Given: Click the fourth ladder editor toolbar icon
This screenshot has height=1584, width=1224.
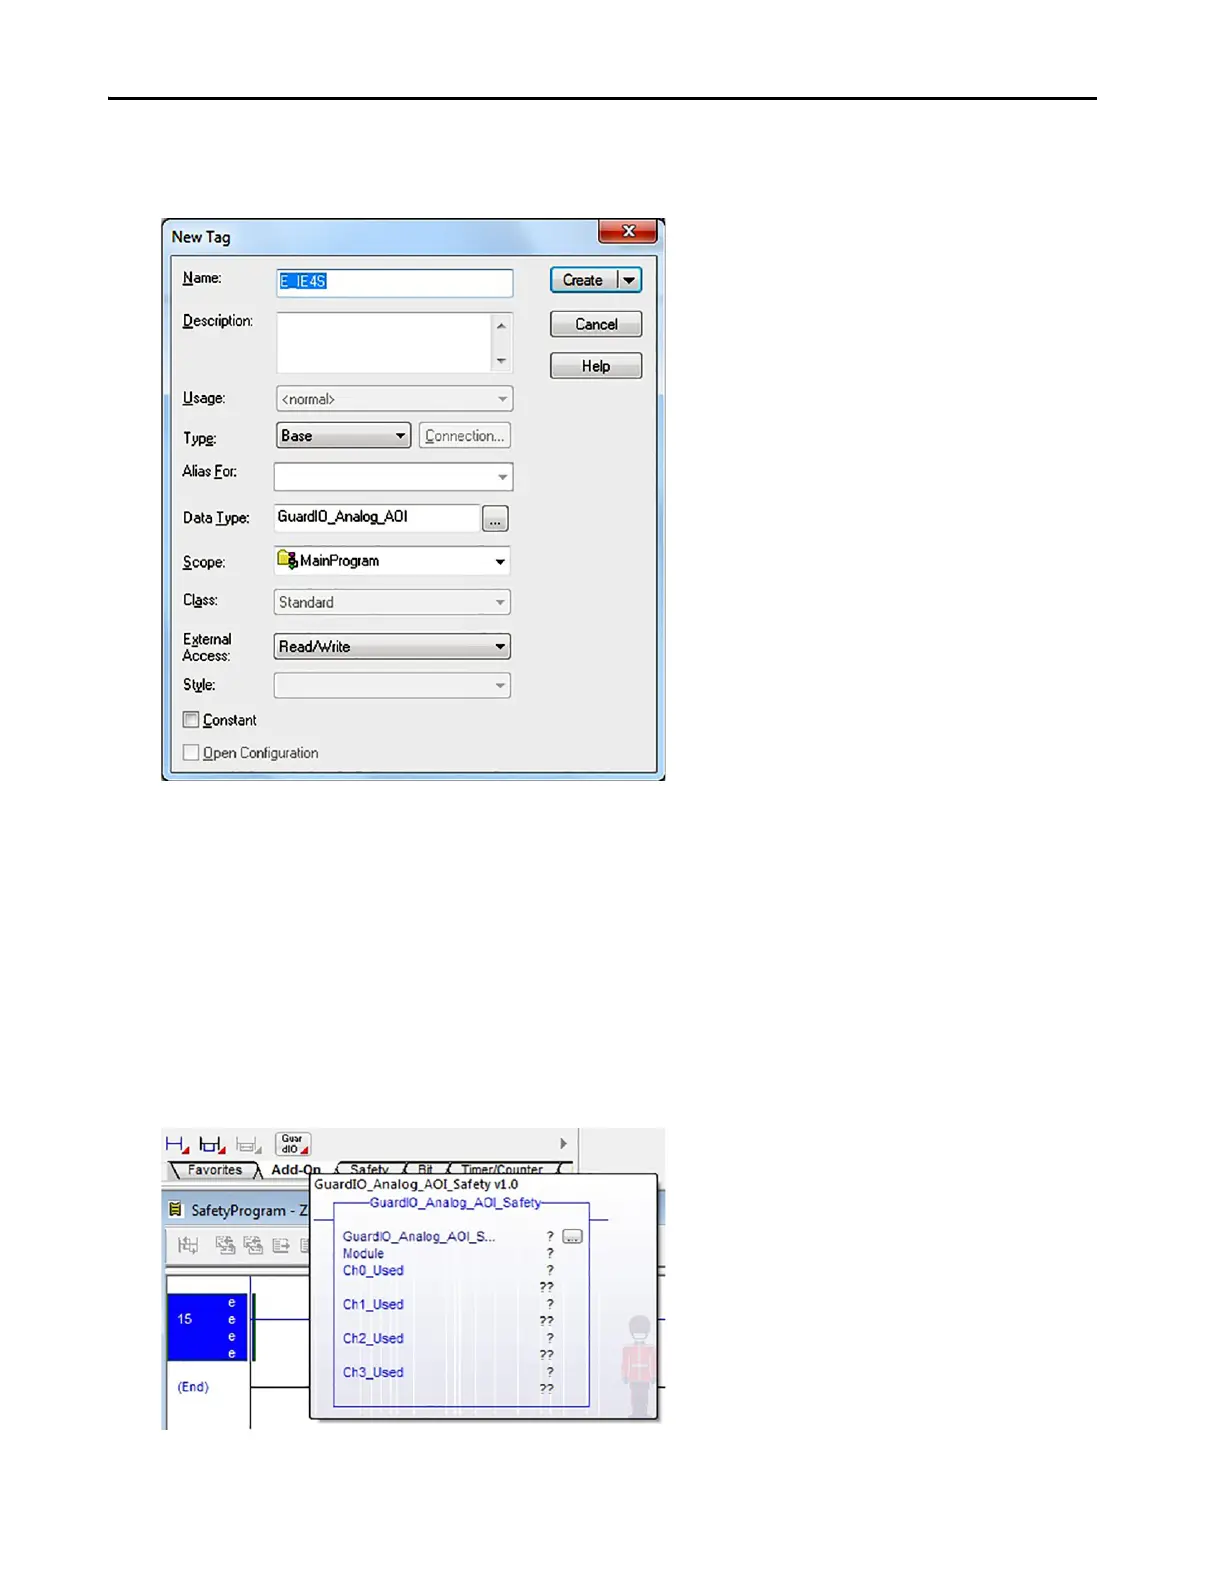Looking at the screenshot, I should (281, 1245).
